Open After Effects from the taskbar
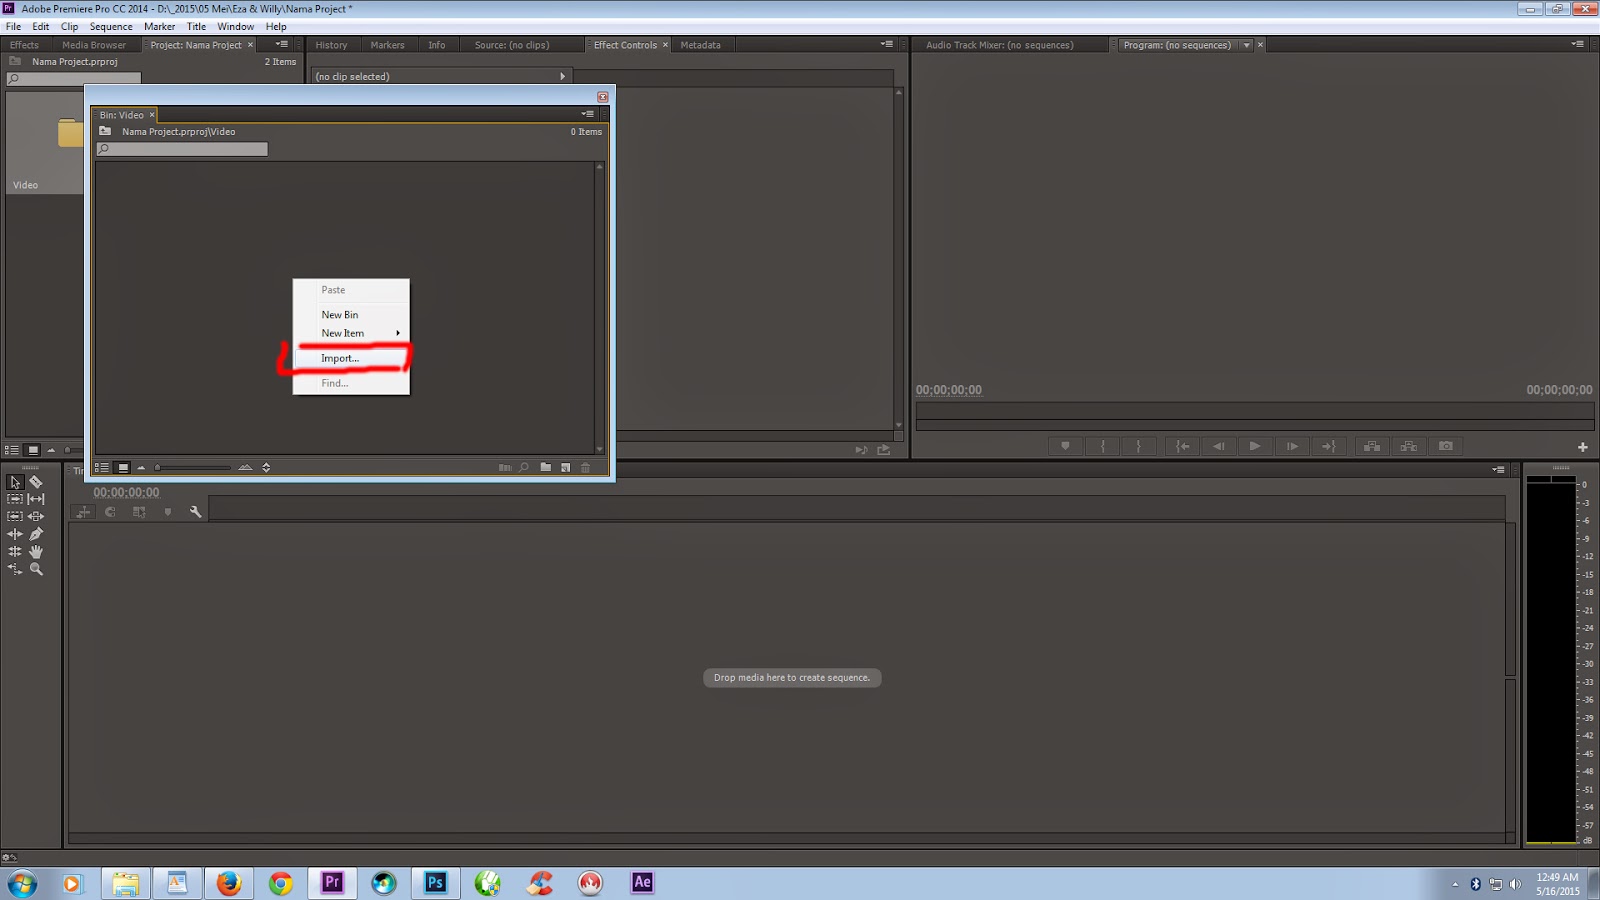1600x900 pixels. coord(642,882)
